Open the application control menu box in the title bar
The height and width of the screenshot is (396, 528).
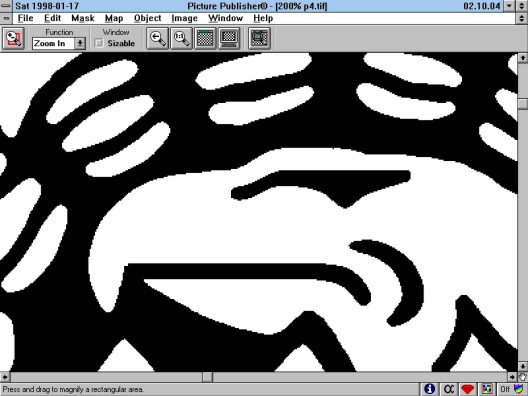[6, 6]
